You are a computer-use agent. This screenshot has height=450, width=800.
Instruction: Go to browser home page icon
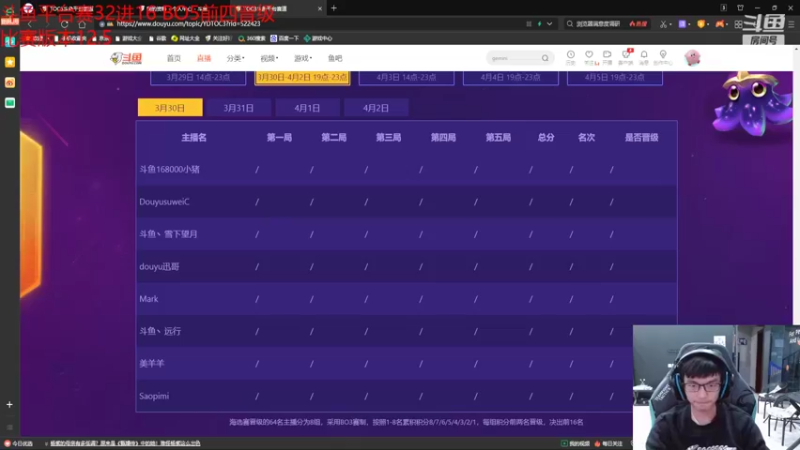click(x=82, y=24)
